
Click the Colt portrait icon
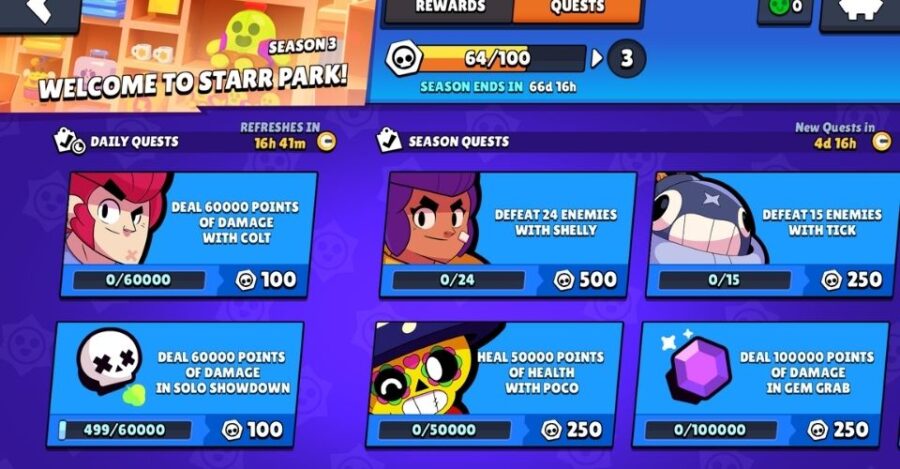pos(115,218)
